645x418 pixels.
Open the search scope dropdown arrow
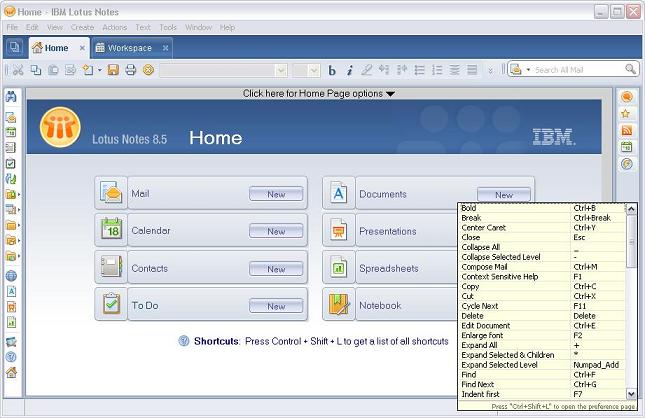point(528,70)
